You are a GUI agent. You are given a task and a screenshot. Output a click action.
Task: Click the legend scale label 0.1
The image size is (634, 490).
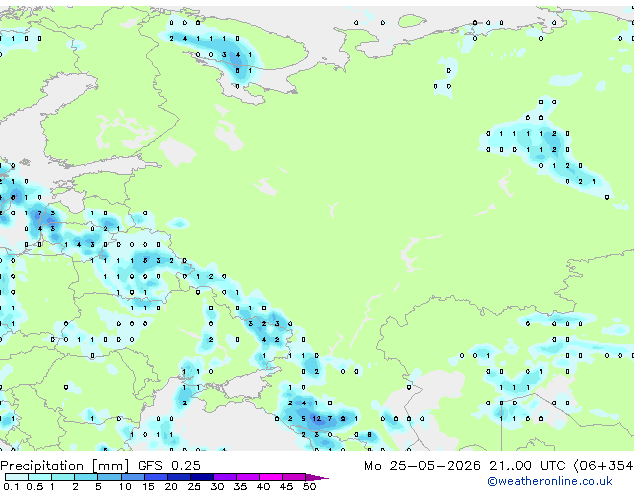point(12,486)
